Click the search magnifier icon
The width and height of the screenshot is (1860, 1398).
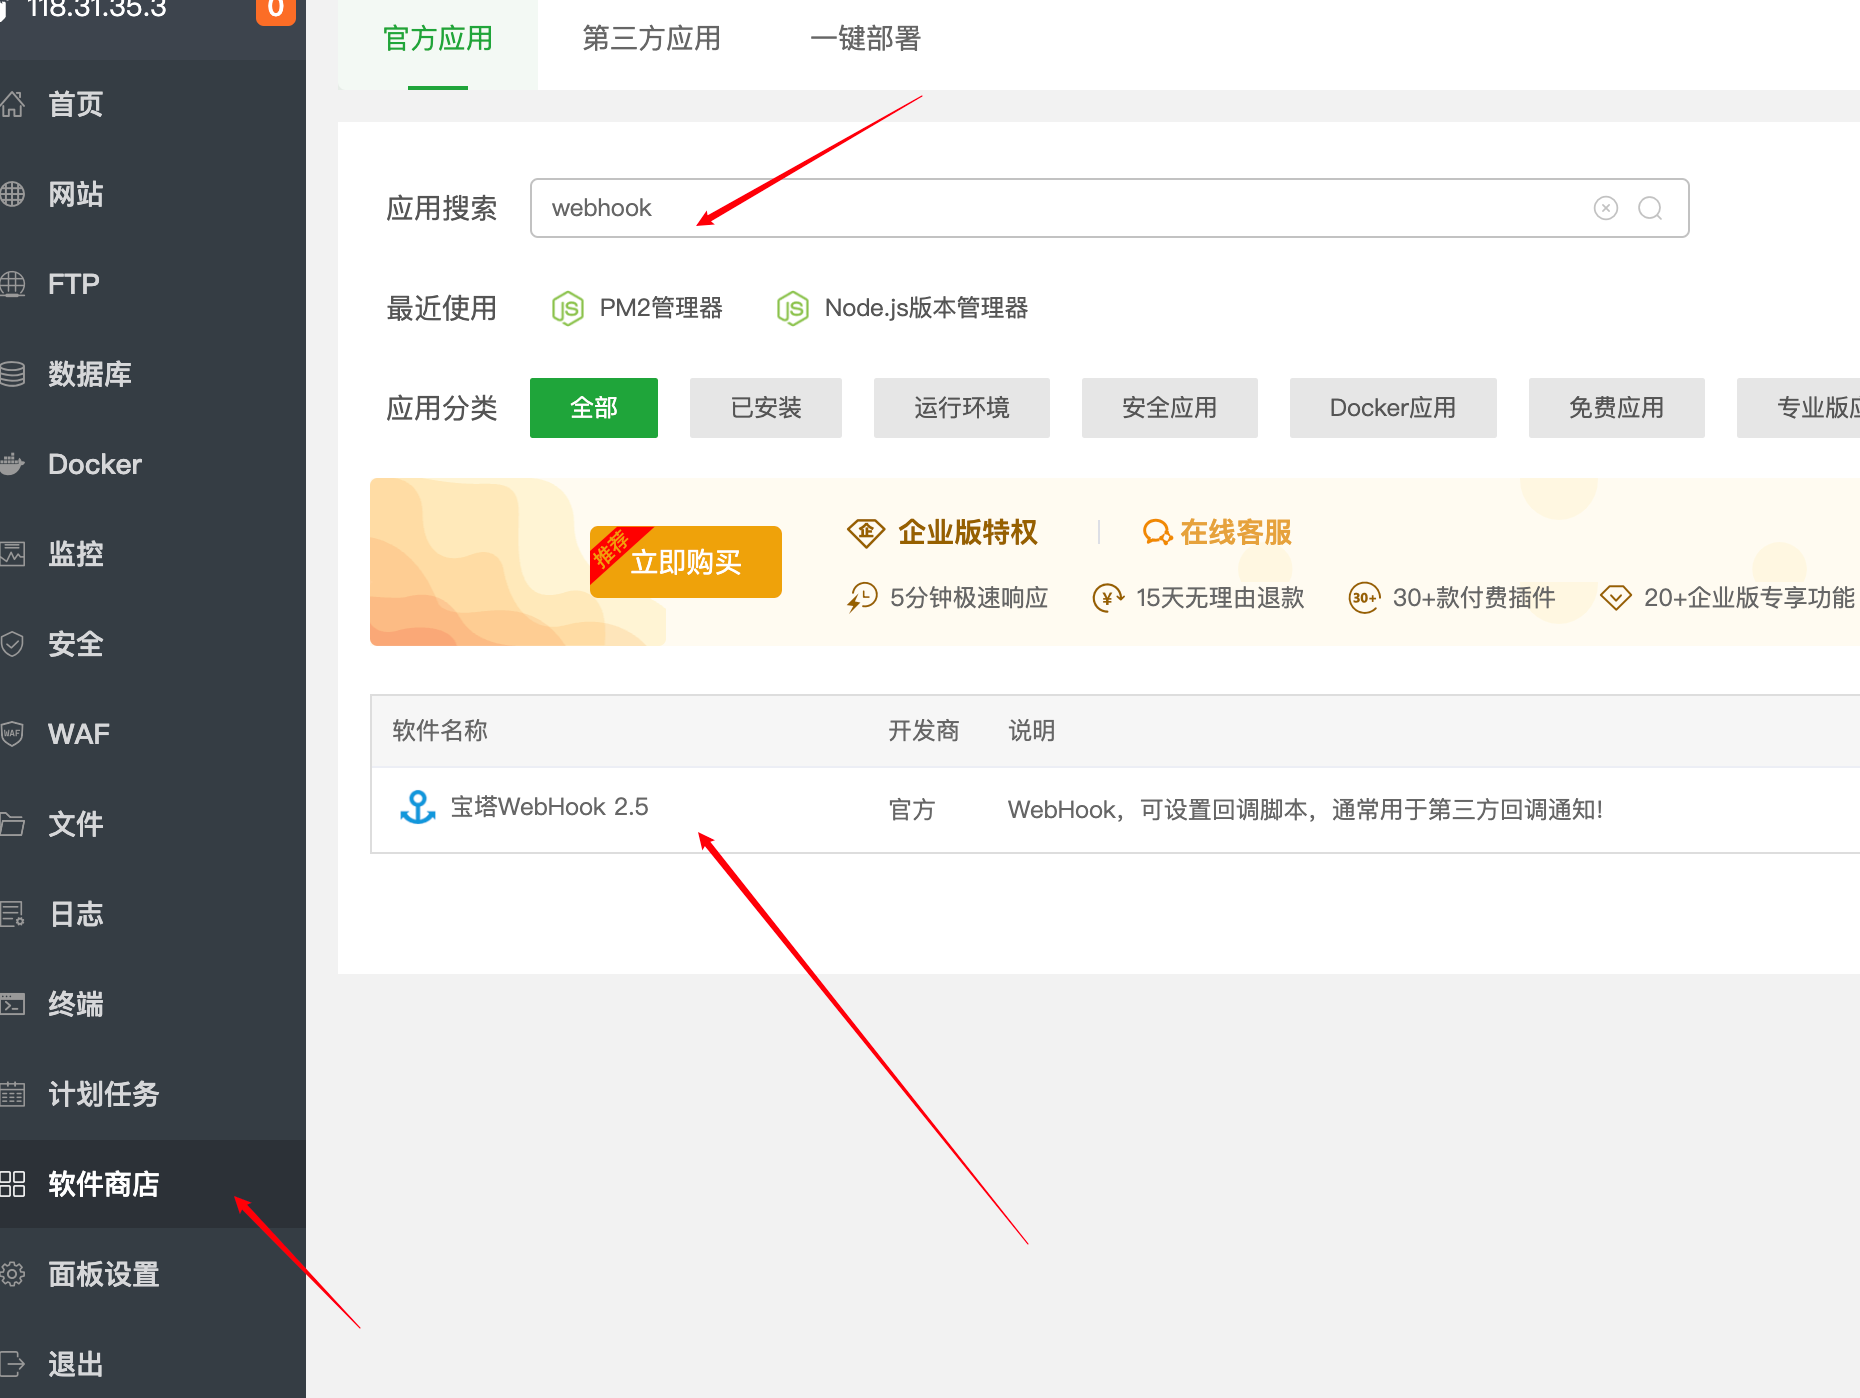[1650, 208]
